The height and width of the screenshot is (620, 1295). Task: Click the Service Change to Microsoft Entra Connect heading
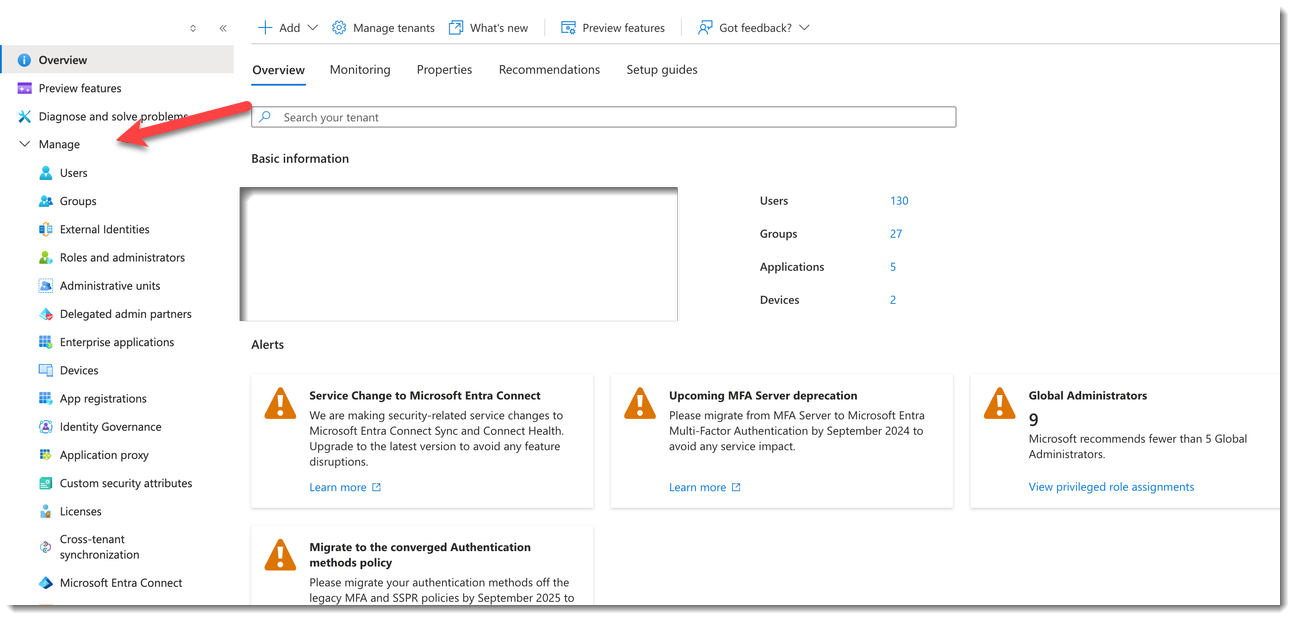[425, 396]
